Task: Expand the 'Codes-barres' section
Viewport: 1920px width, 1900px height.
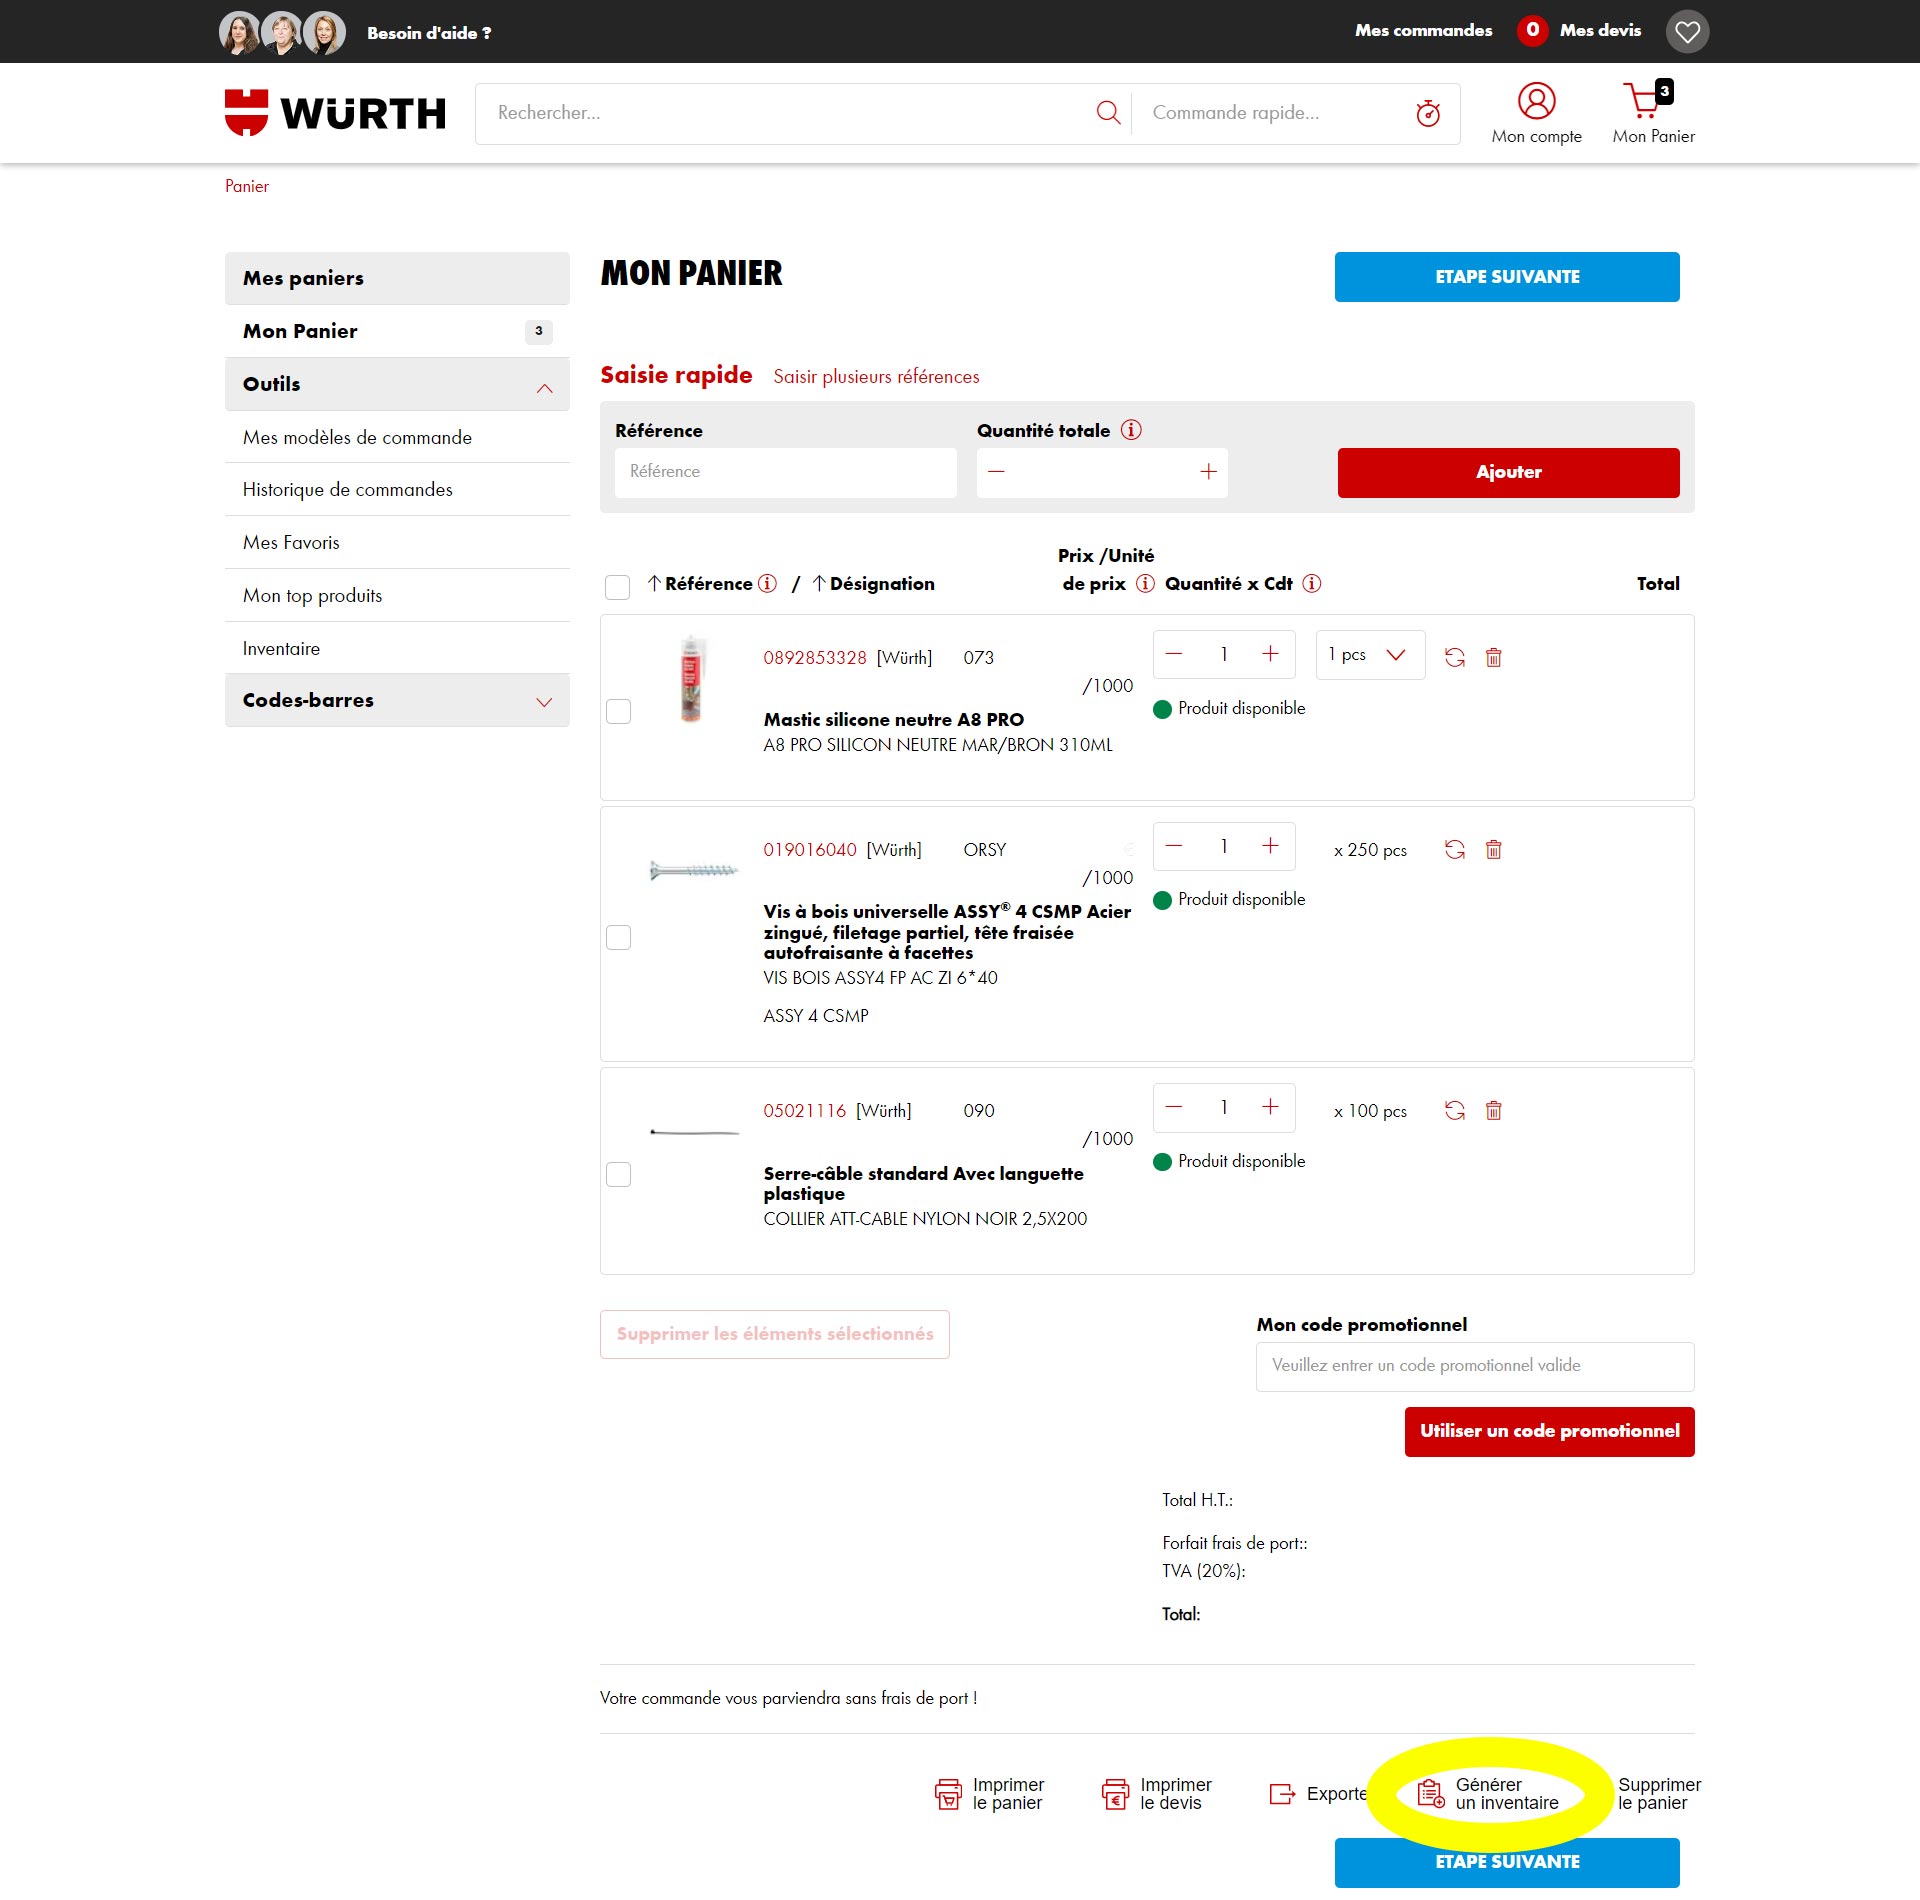Action: coord(395,699)
